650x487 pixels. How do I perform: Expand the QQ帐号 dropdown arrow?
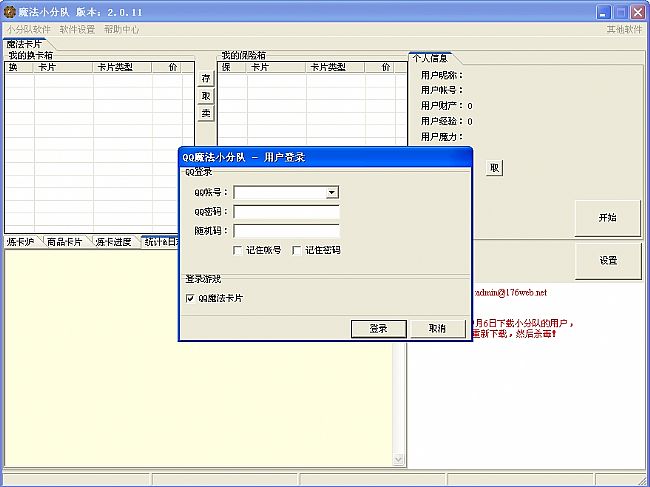point(332,192)
